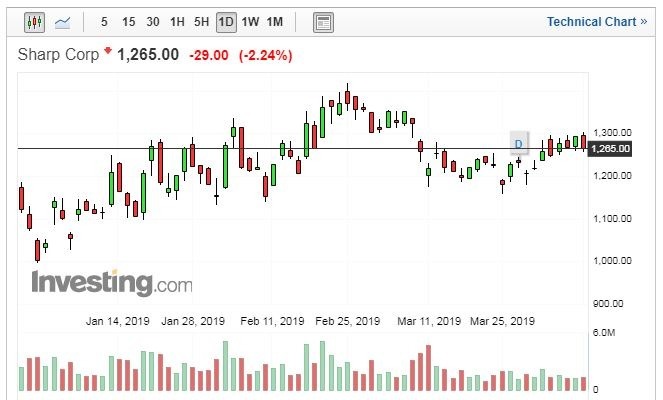Switch to the line chart type icon

[x=63, y=22]
